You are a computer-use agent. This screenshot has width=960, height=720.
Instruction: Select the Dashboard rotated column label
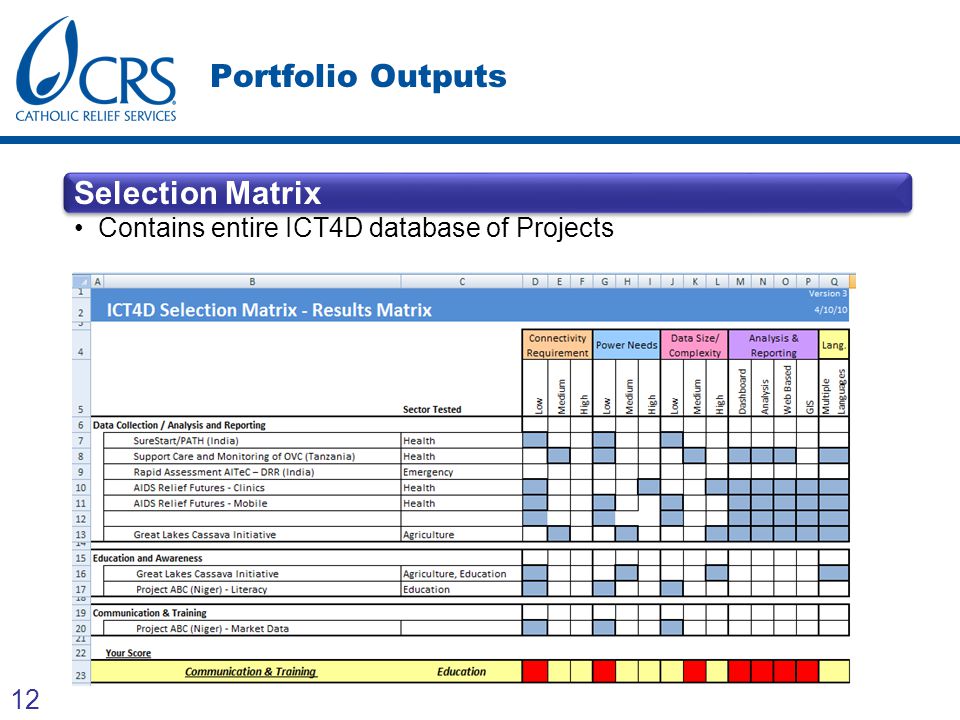click(x=741, y=391)
